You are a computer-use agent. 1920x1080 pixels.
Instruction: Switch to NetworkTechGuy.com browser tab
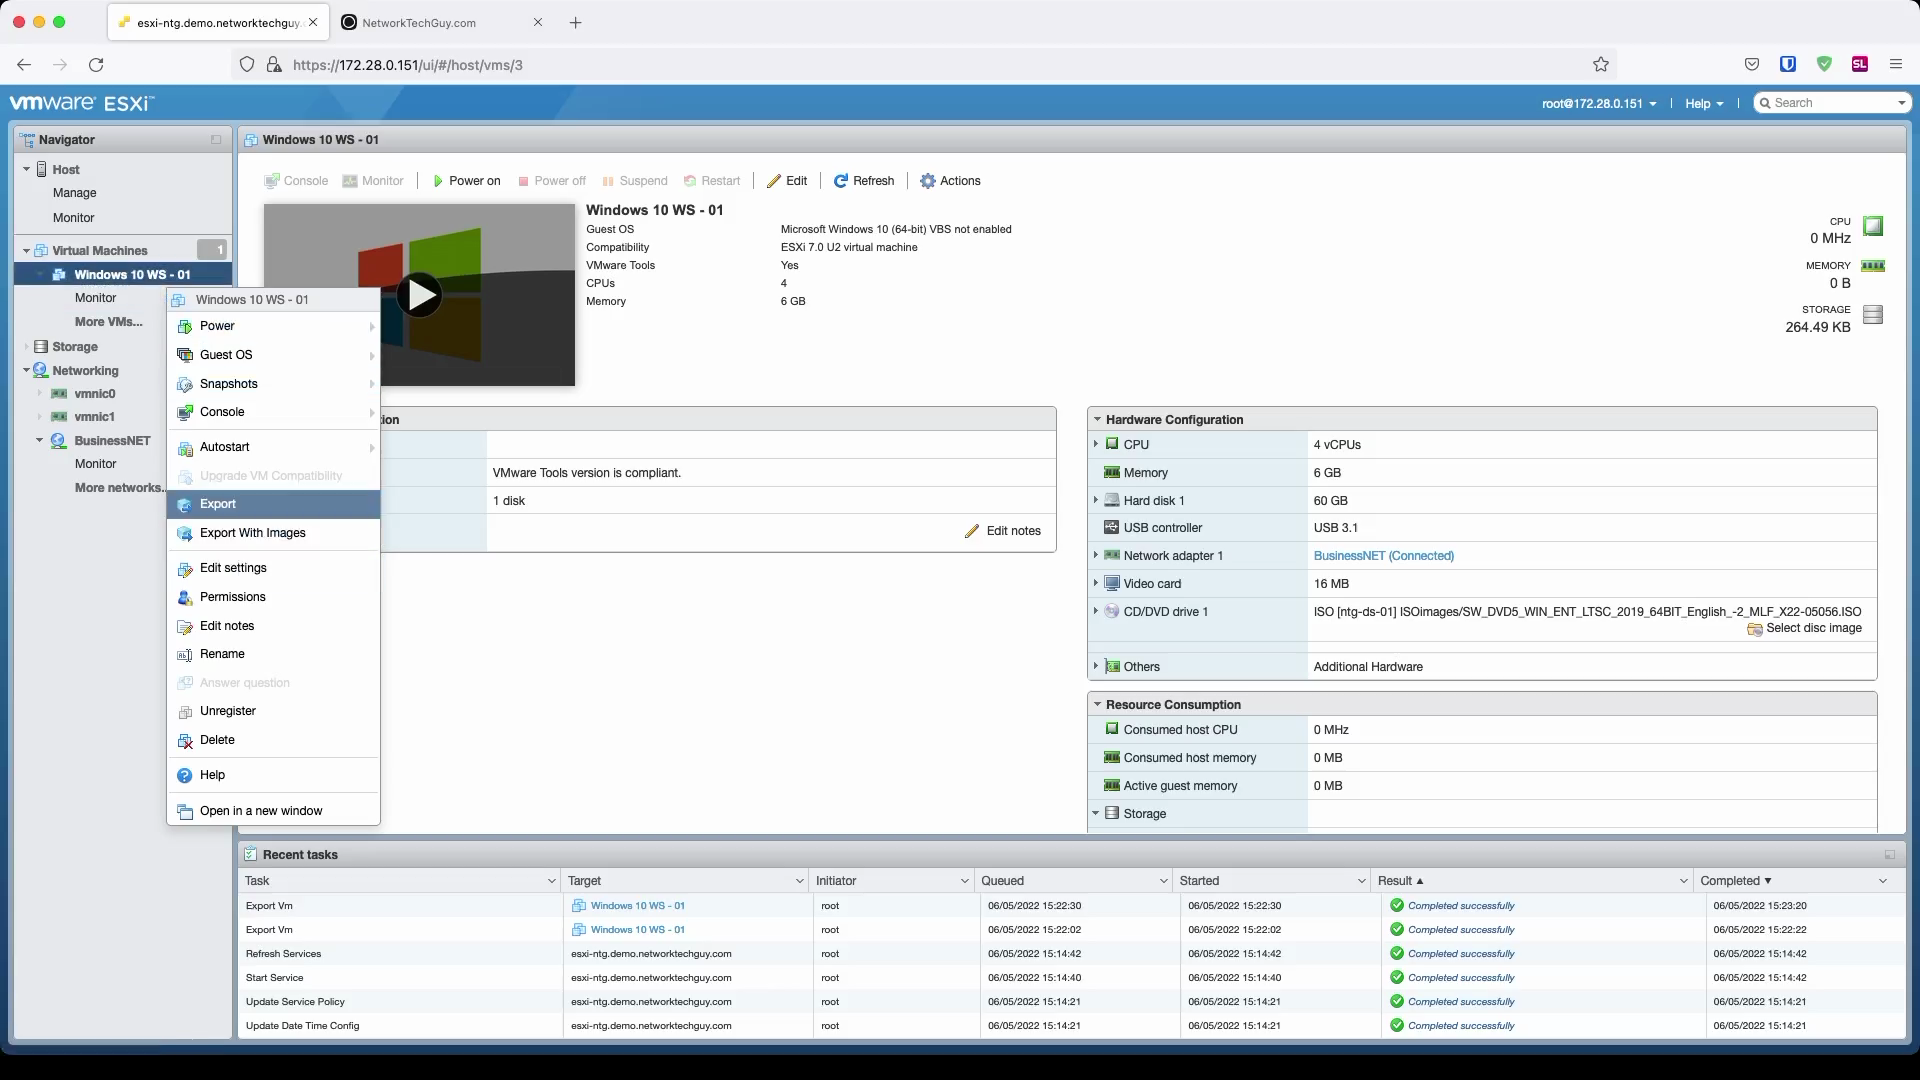(x=442, y=22)
